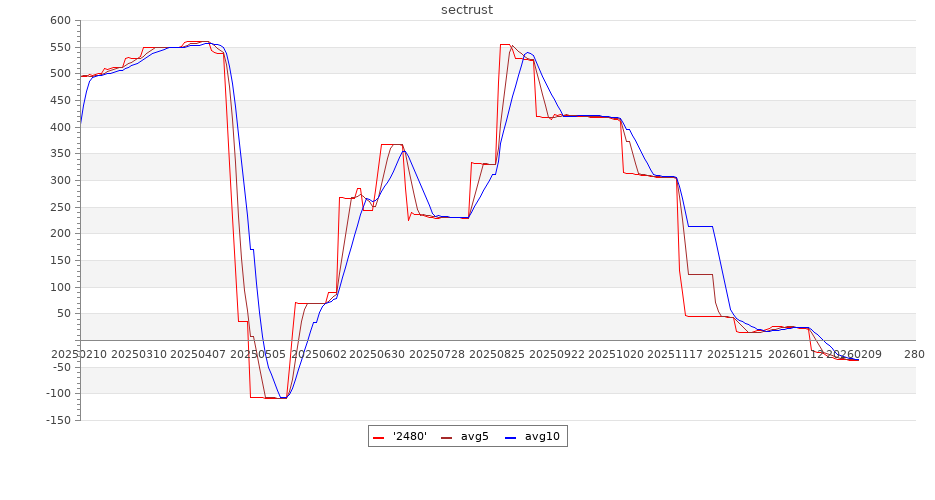Click the 20251020 date on the x-axis

click(615, 354)
